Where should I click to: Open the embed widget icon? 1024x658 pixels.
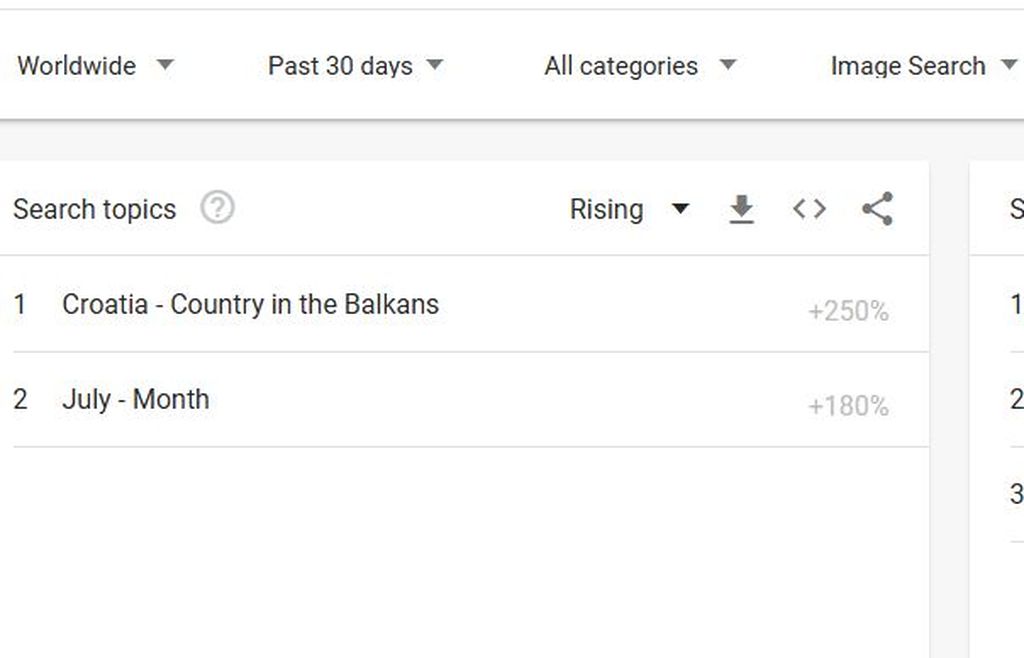click(x=809, y=209)
